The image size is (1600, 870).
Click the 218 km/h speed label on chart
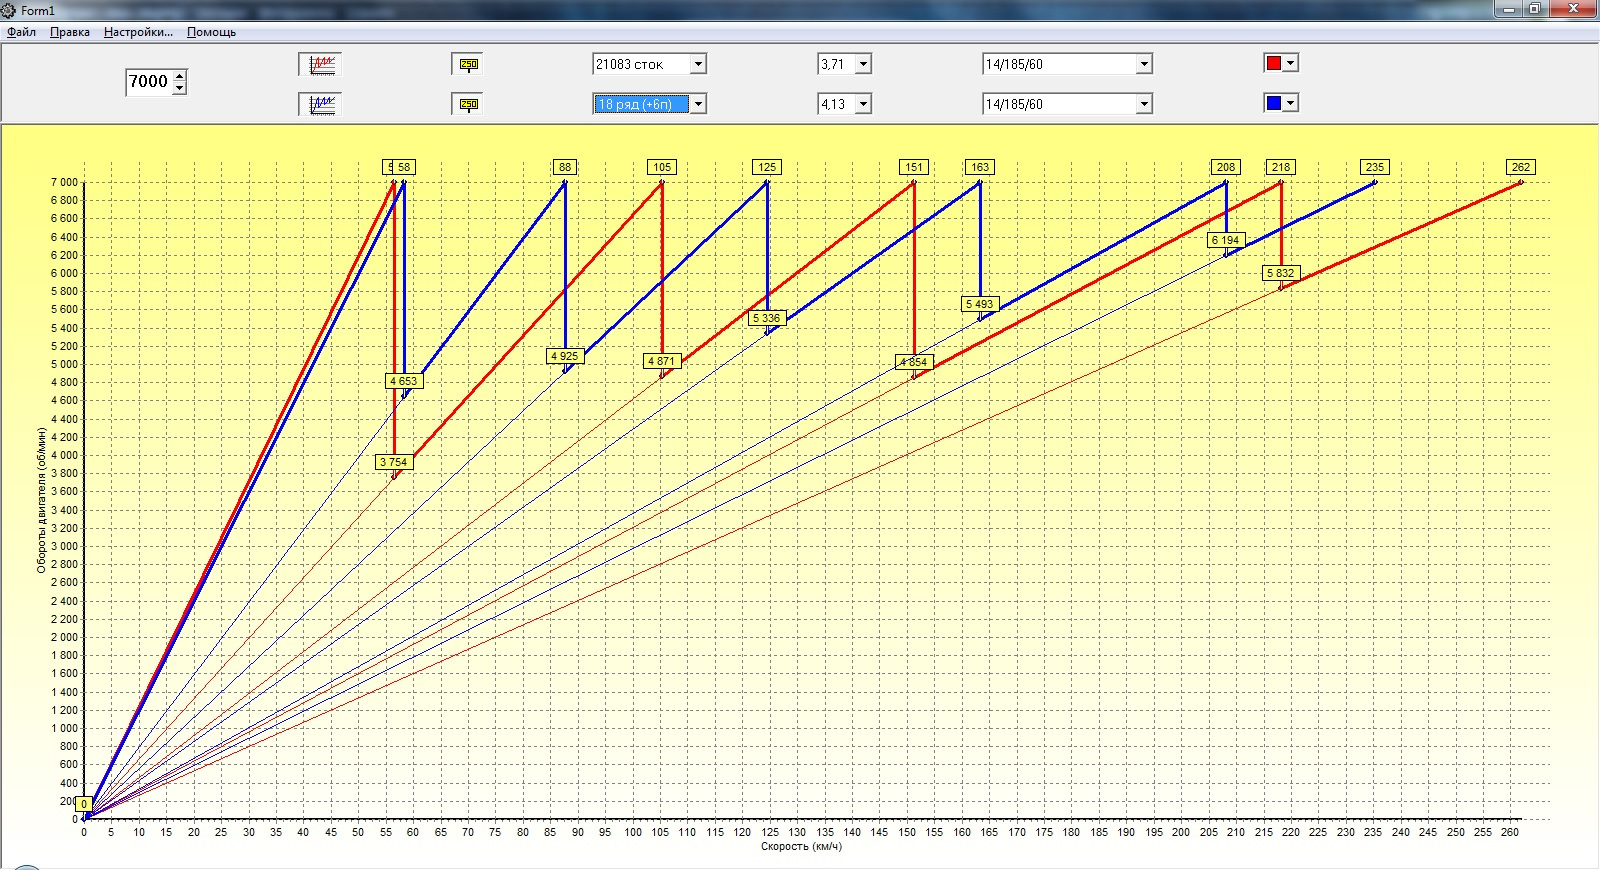coord(1281,167)
